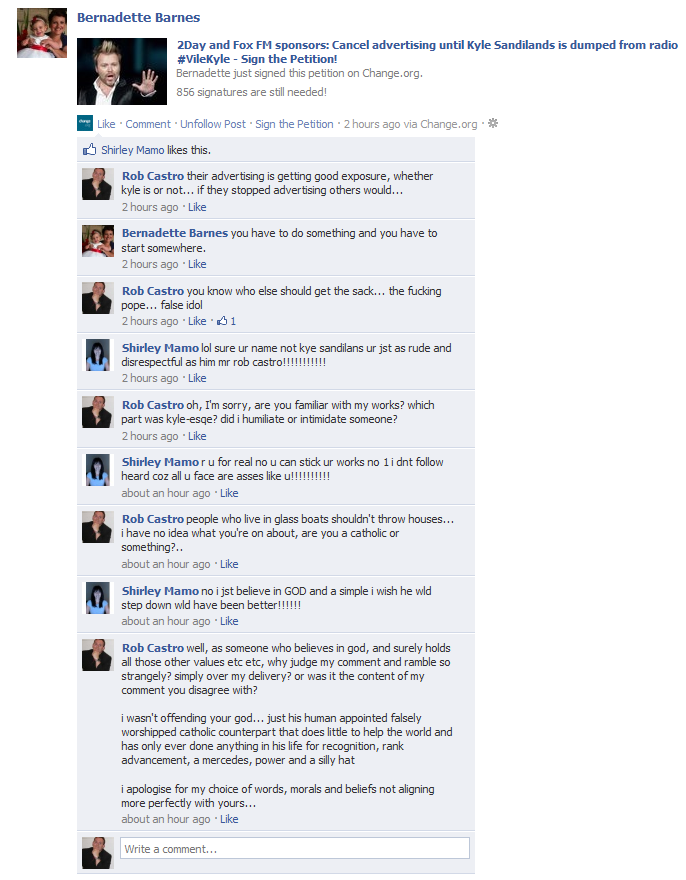Click Shirley Mamo's name in the likes line
This screenshot has width=686, height=880.
tap(132, 150)
